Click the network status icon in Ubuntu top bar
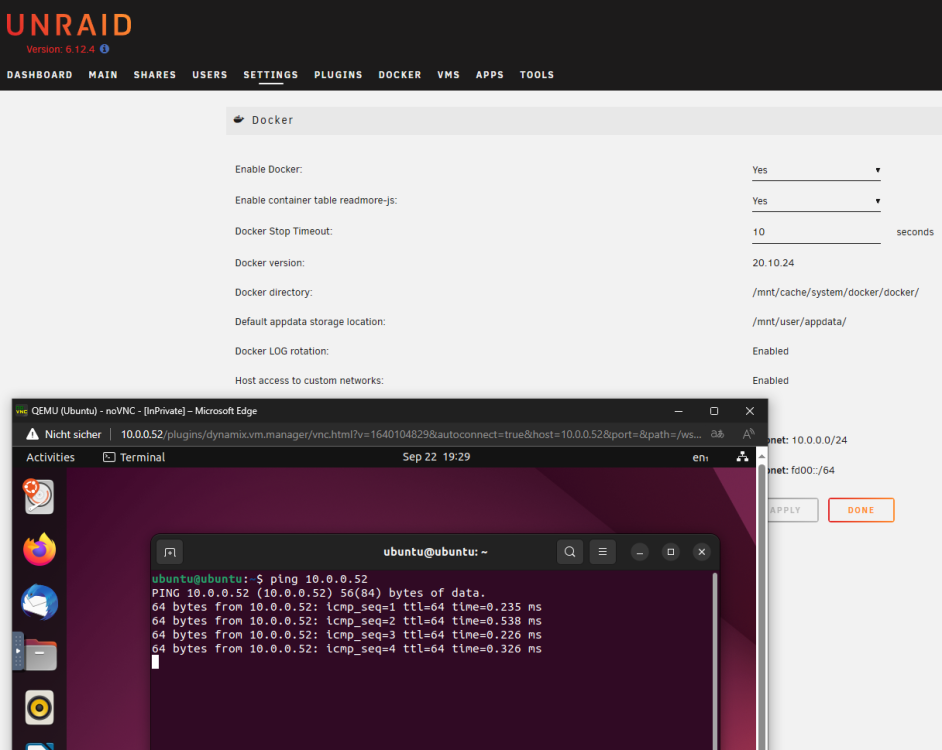942x750 pixels. (x=743, y=457)
